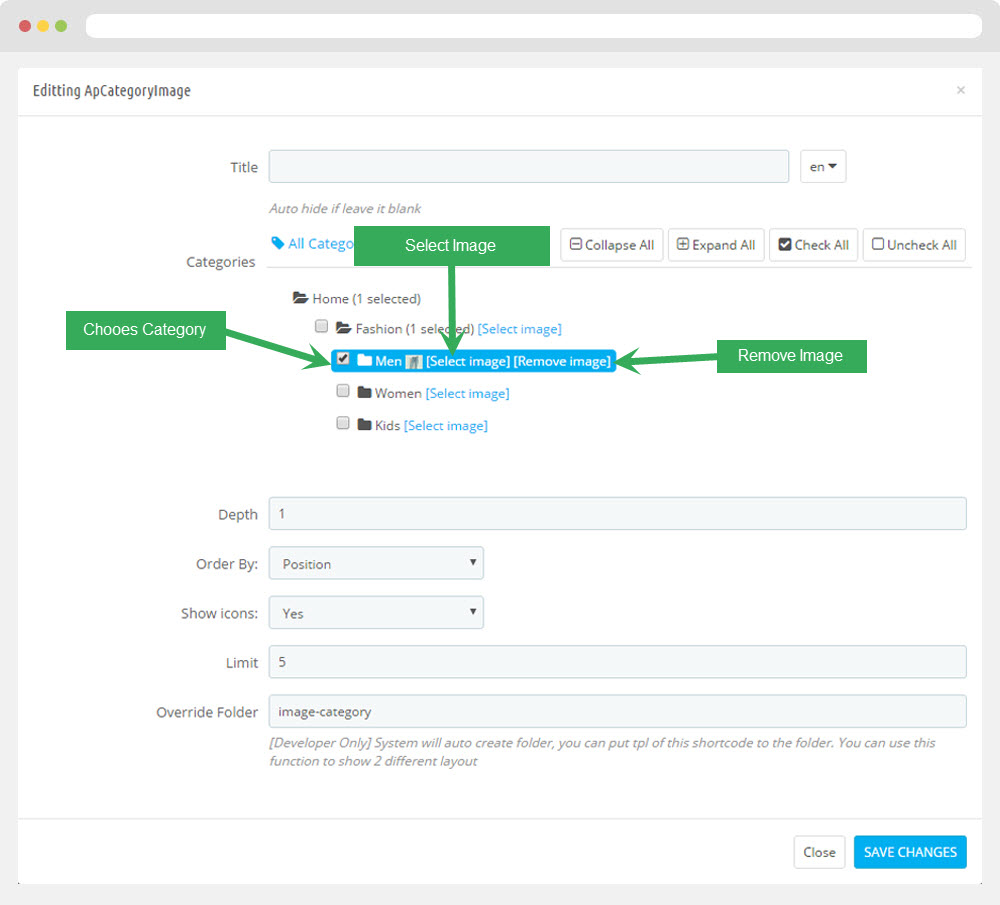Tick the Women category checkbox
This screenshot has height=905, width=1000.
click(x=343, y=391)
